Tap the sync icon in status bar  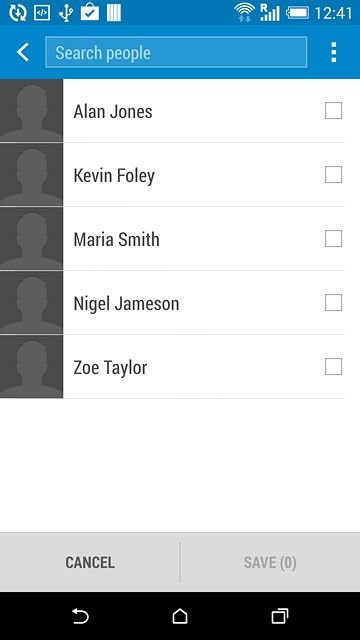pos(17,13)
